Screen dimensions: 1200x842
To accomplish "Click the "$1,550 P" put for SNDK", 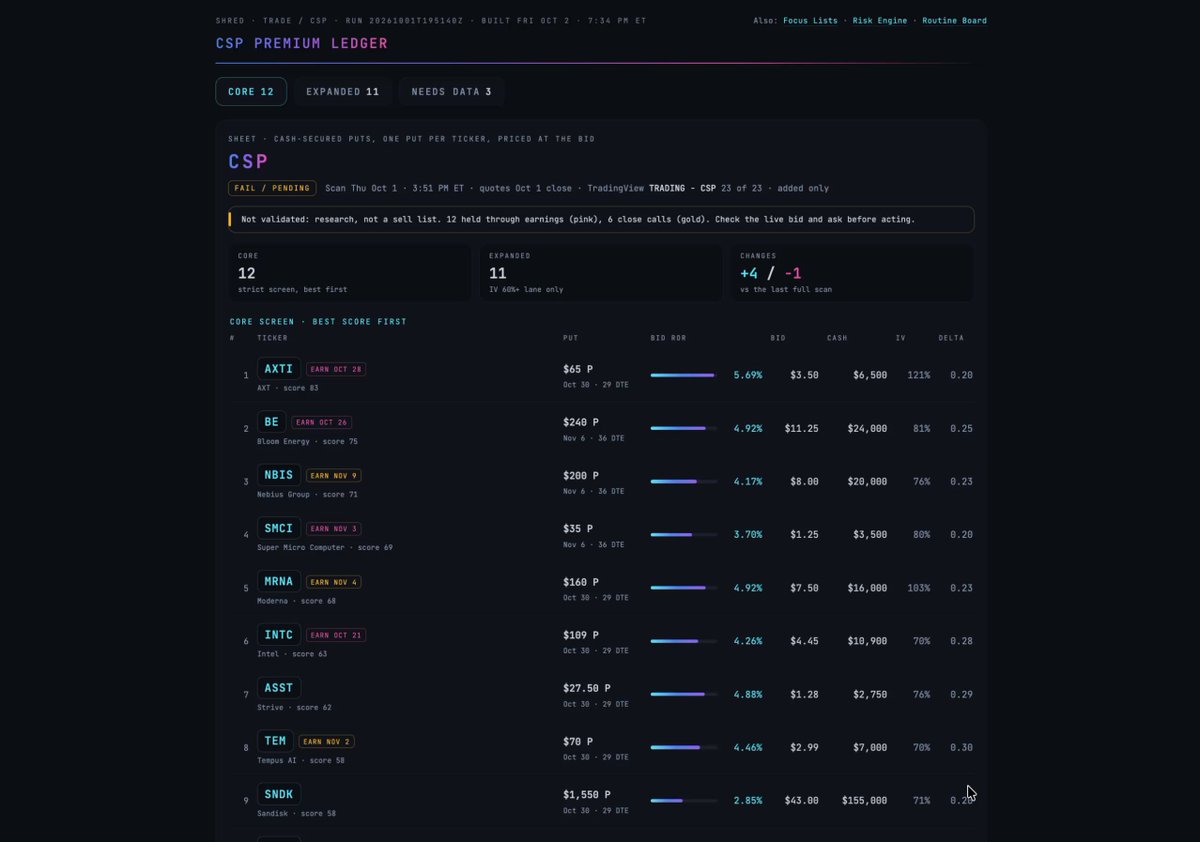I will click(x=588, y=794).
